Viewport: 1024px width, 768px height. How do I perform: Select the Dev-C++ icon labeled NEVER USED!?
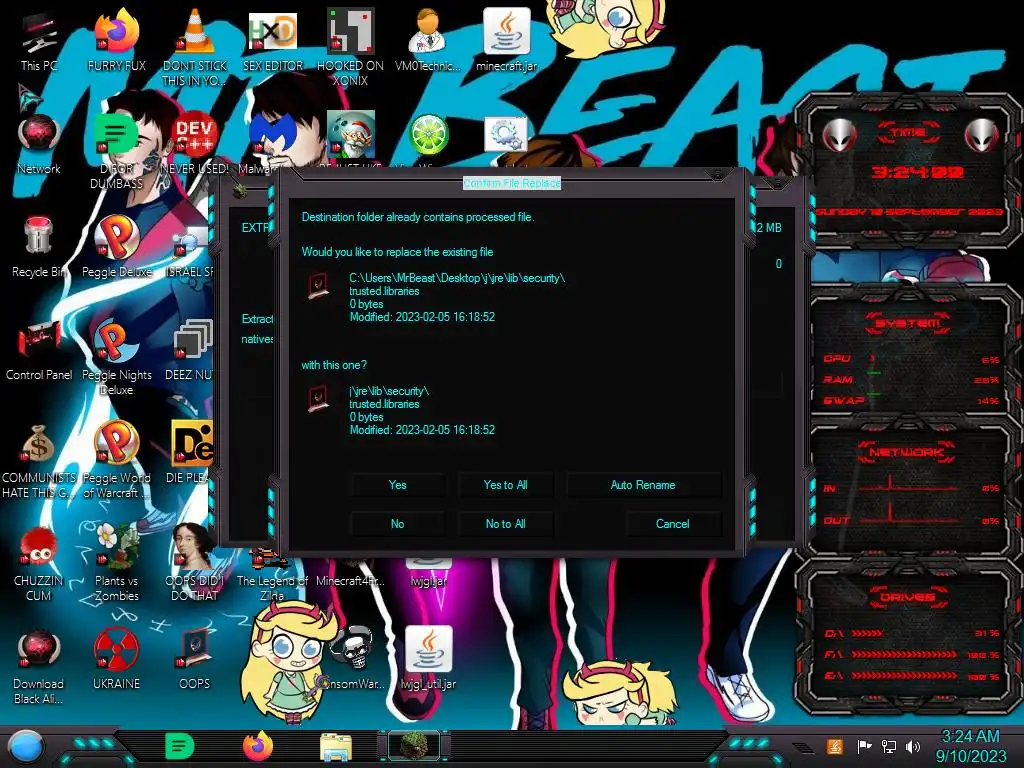(195, 144)
